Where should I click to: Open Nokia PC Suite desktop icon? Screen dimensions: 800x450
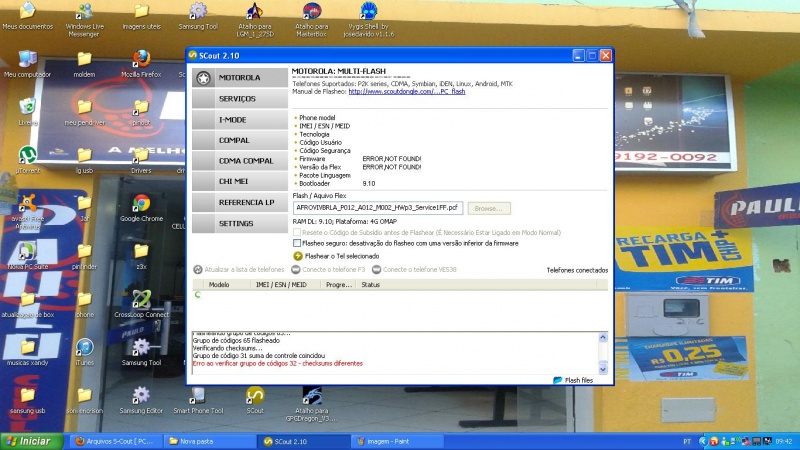coord(28,256)
